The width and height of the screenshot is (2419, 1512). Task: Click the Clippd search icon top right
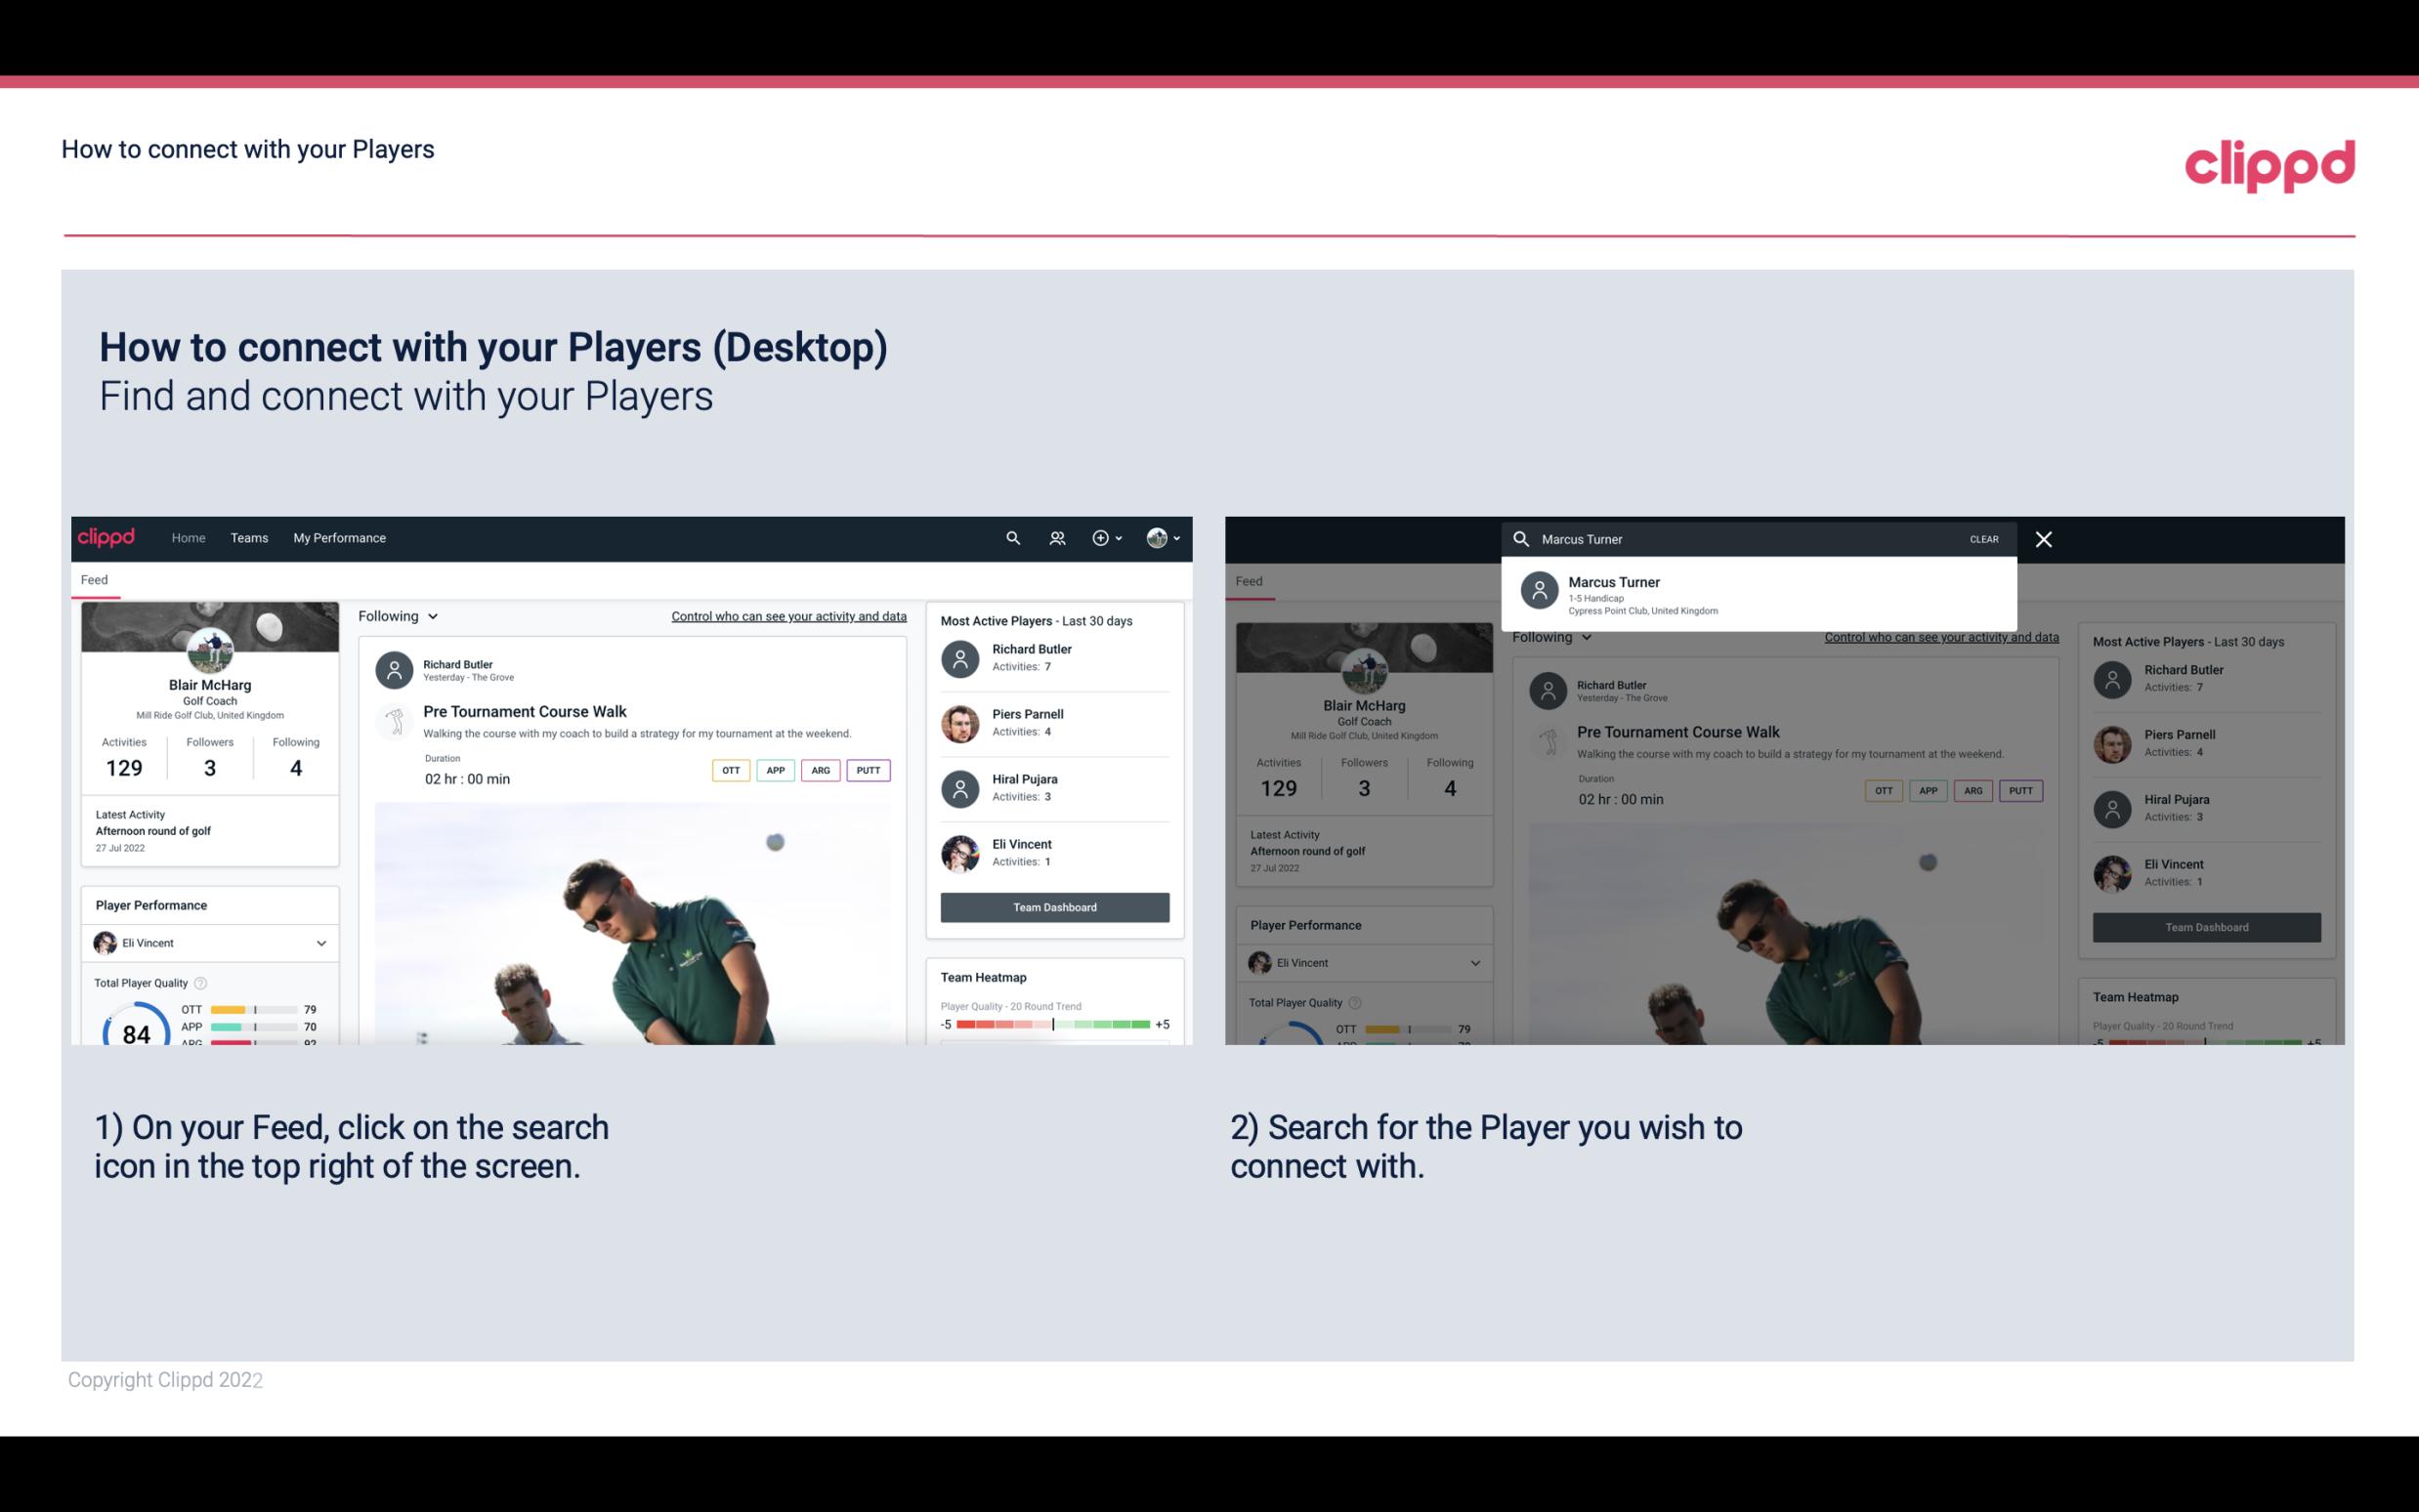pos(1010,536)
